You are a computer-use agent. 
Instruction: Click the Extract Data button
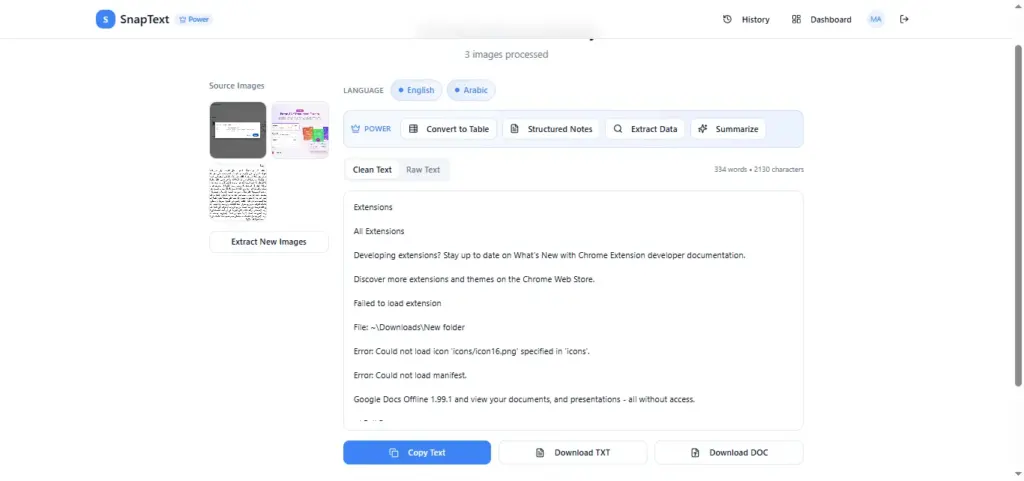645,129
